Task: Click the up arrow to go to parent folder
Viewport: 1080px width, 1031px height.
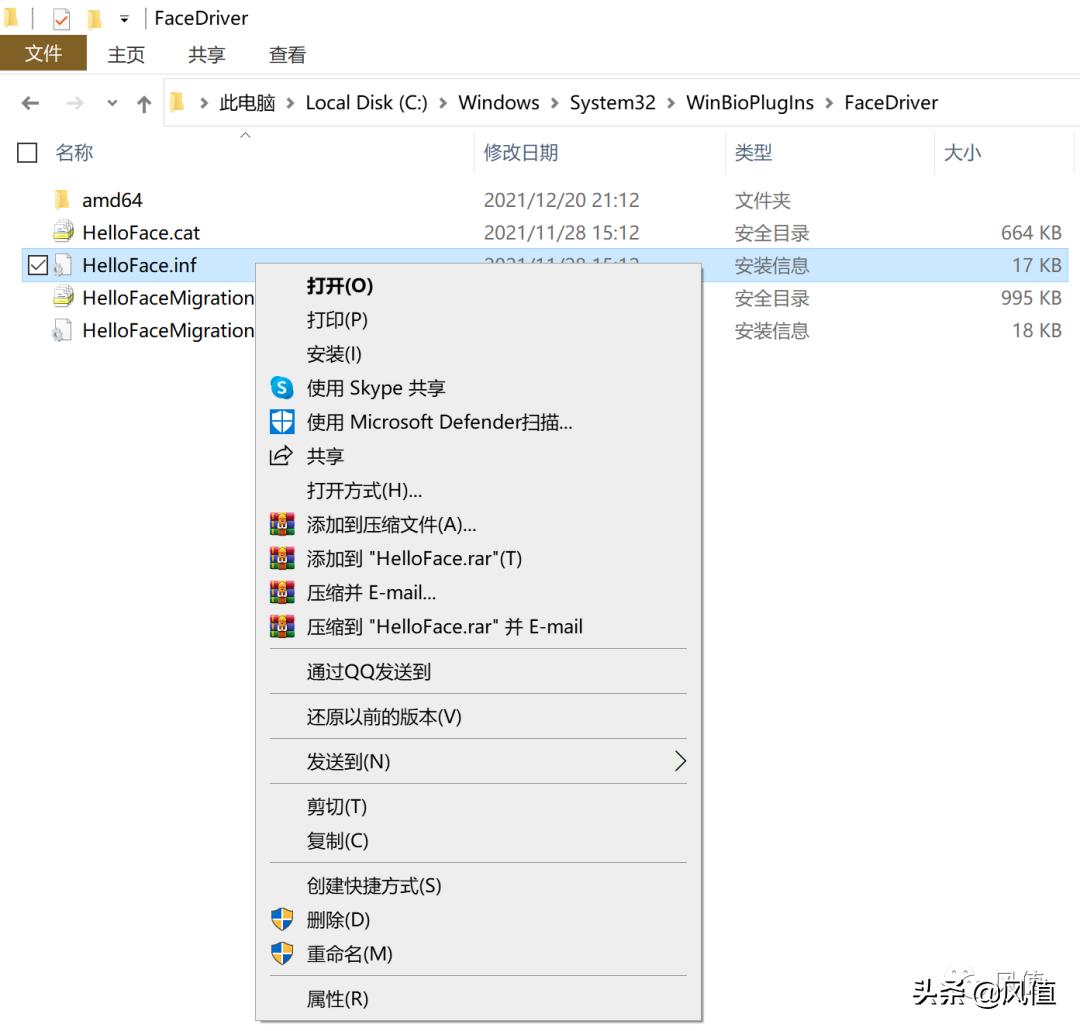Action: [145, 102]
